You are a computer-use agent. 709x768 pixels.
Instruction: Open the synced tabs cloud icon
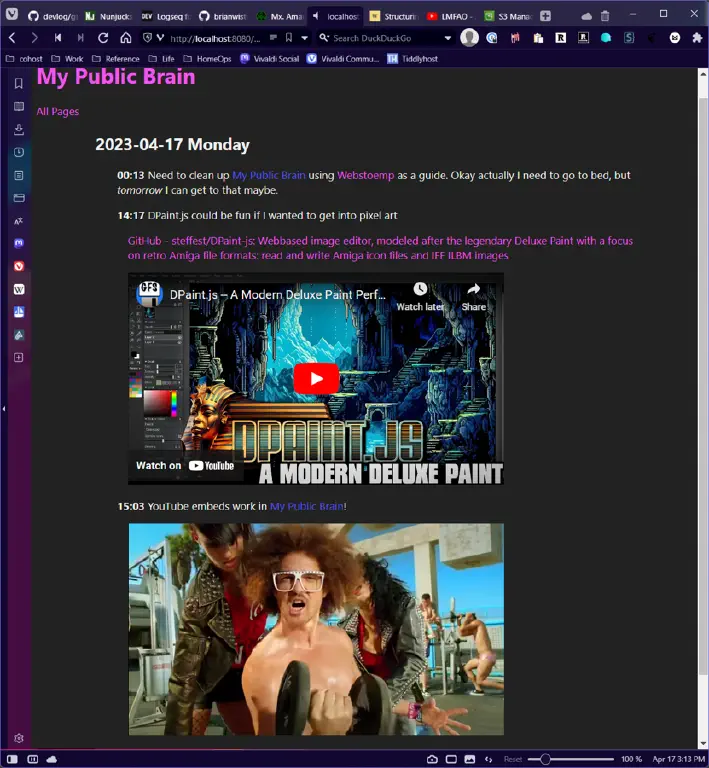[586, 16]
